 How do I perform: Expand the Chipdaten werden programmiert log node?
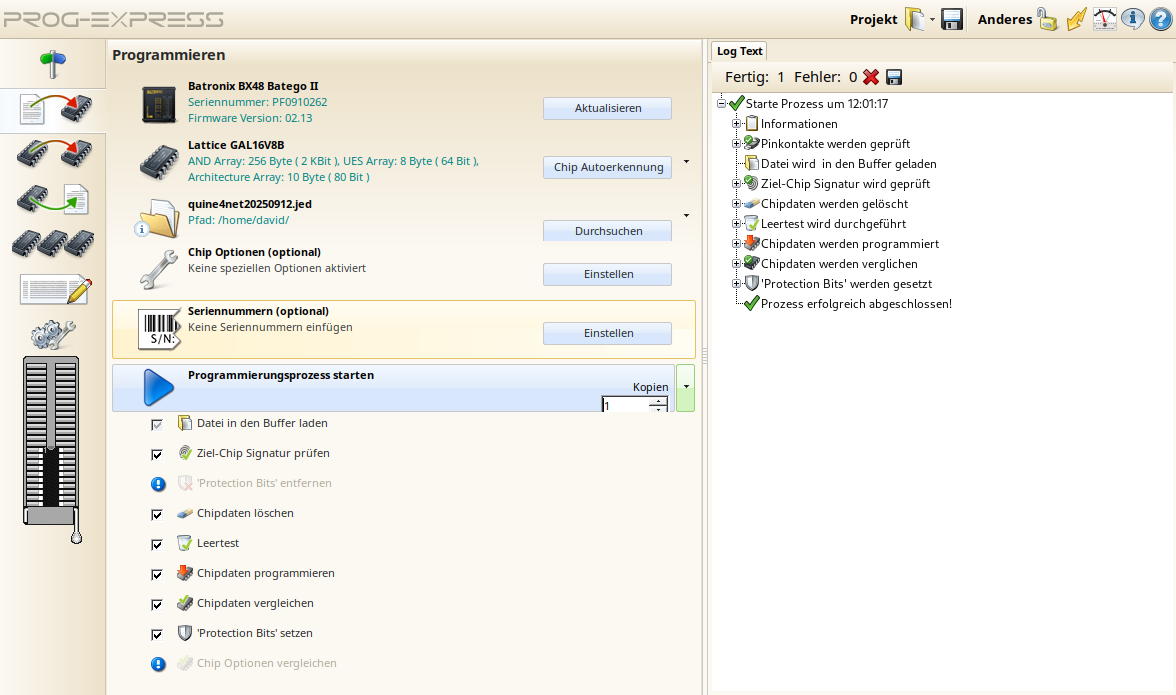pos(737,244)
